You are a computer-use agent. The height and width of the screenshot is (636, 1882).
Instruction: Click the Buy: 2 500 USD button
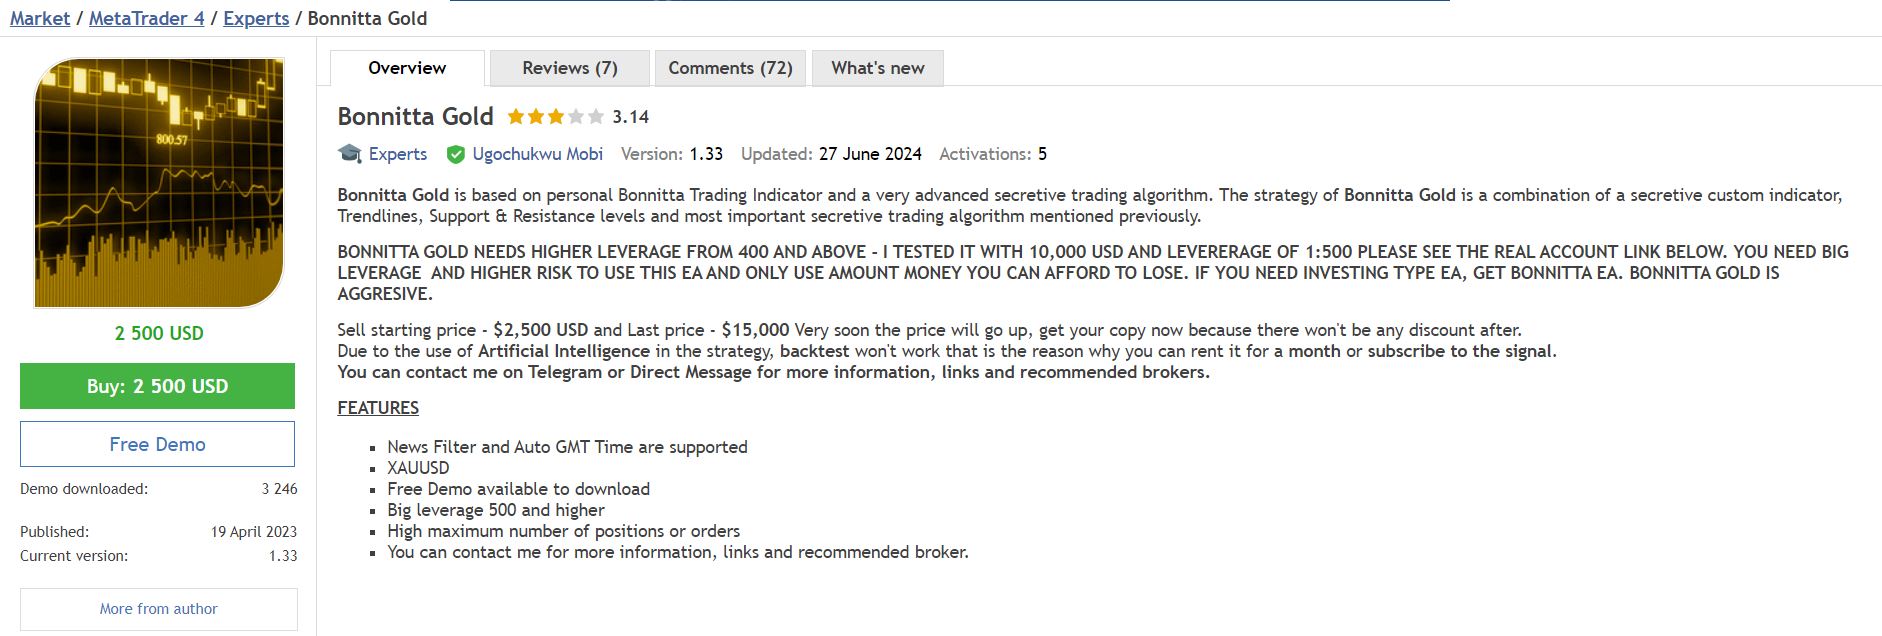(x=158, y=386)
